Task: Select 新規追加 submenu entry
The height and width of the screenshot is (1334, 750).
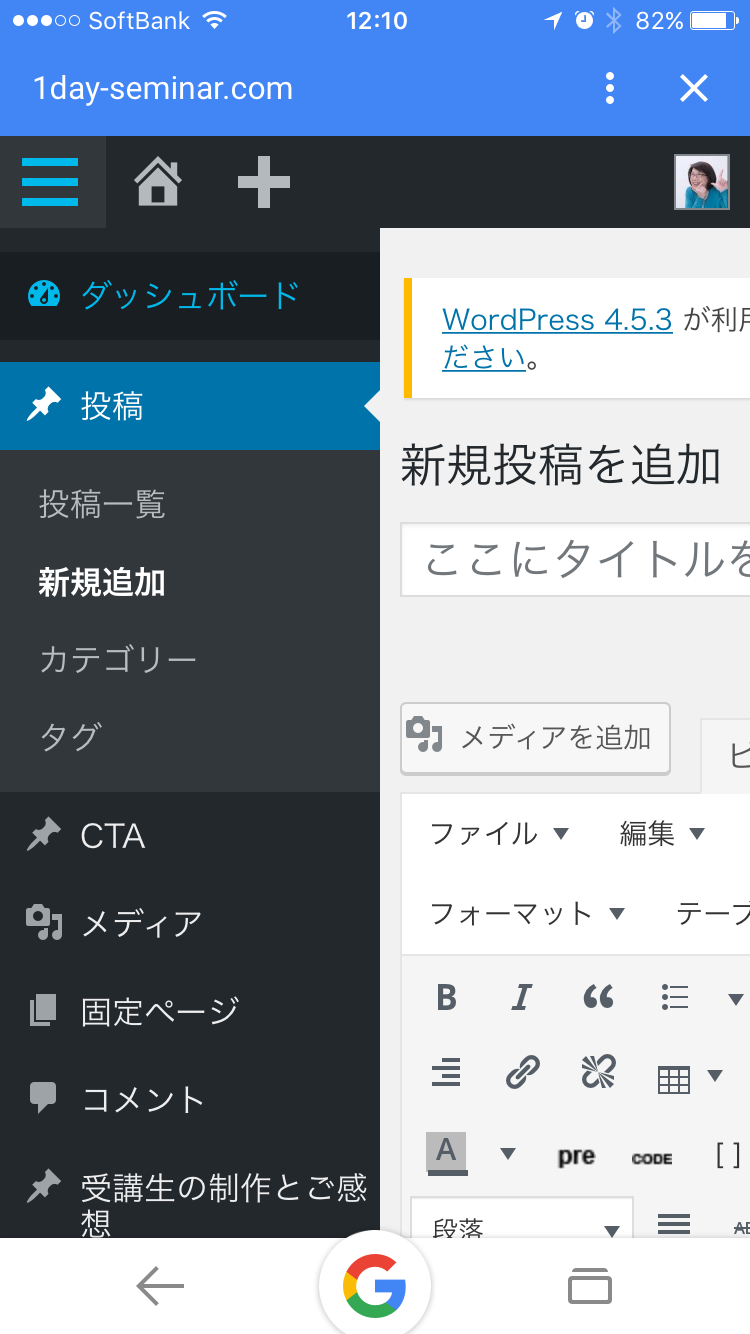Action: point(102,582)
